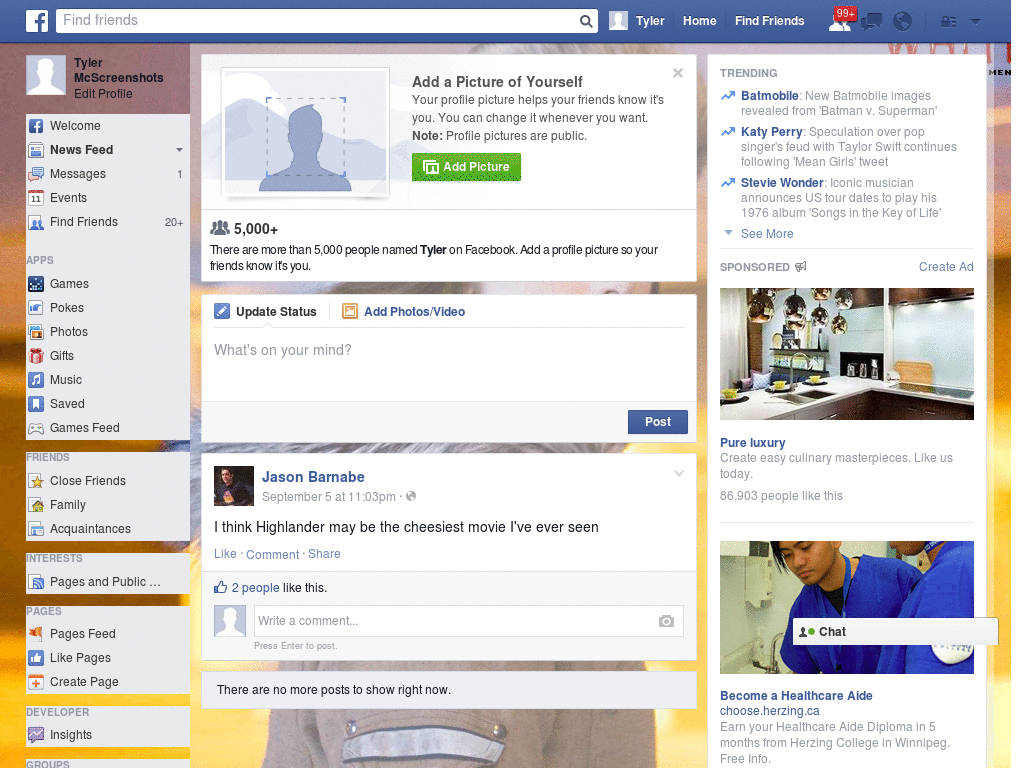This screenshot has height=768, width=1024.
Task: Open privacy shortcuts lock icon
Action: point(948,22)
